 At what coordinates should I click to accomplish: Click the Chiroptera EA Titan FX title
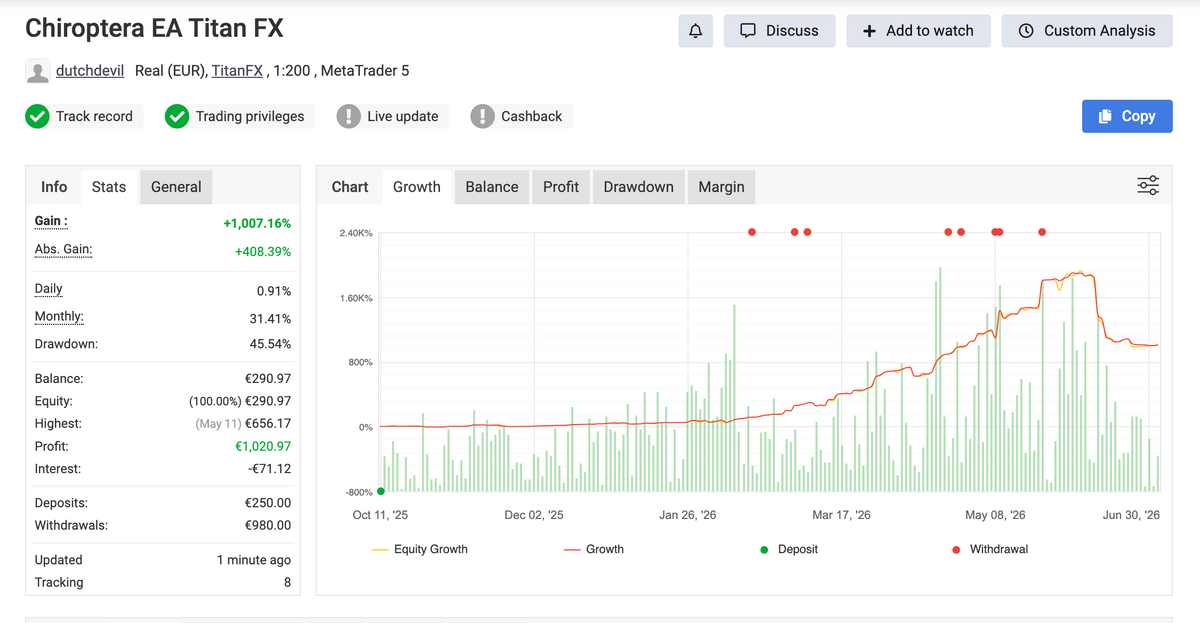(x=154, y=28)
